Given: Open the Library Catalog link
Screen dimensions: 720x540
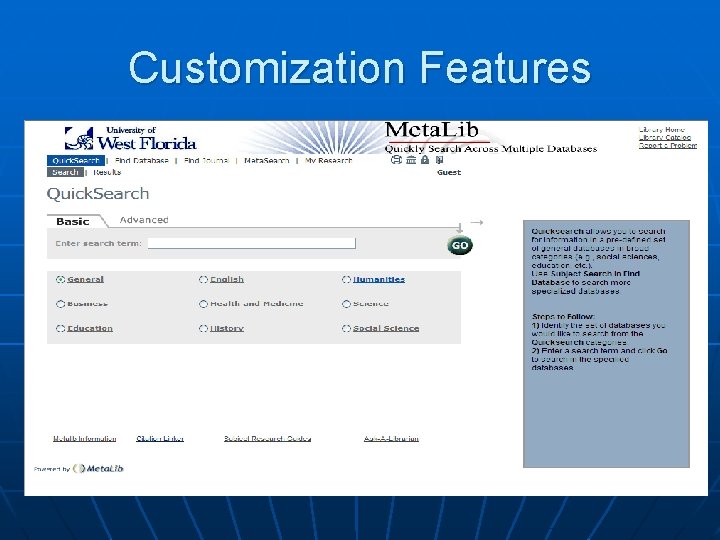Looking at the screenshot, I should tap(664, 138).
